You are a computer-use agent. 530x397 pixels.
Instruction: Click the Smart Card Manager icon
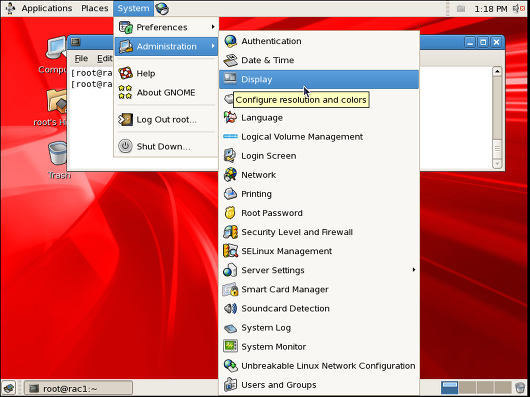click(231, 289)
